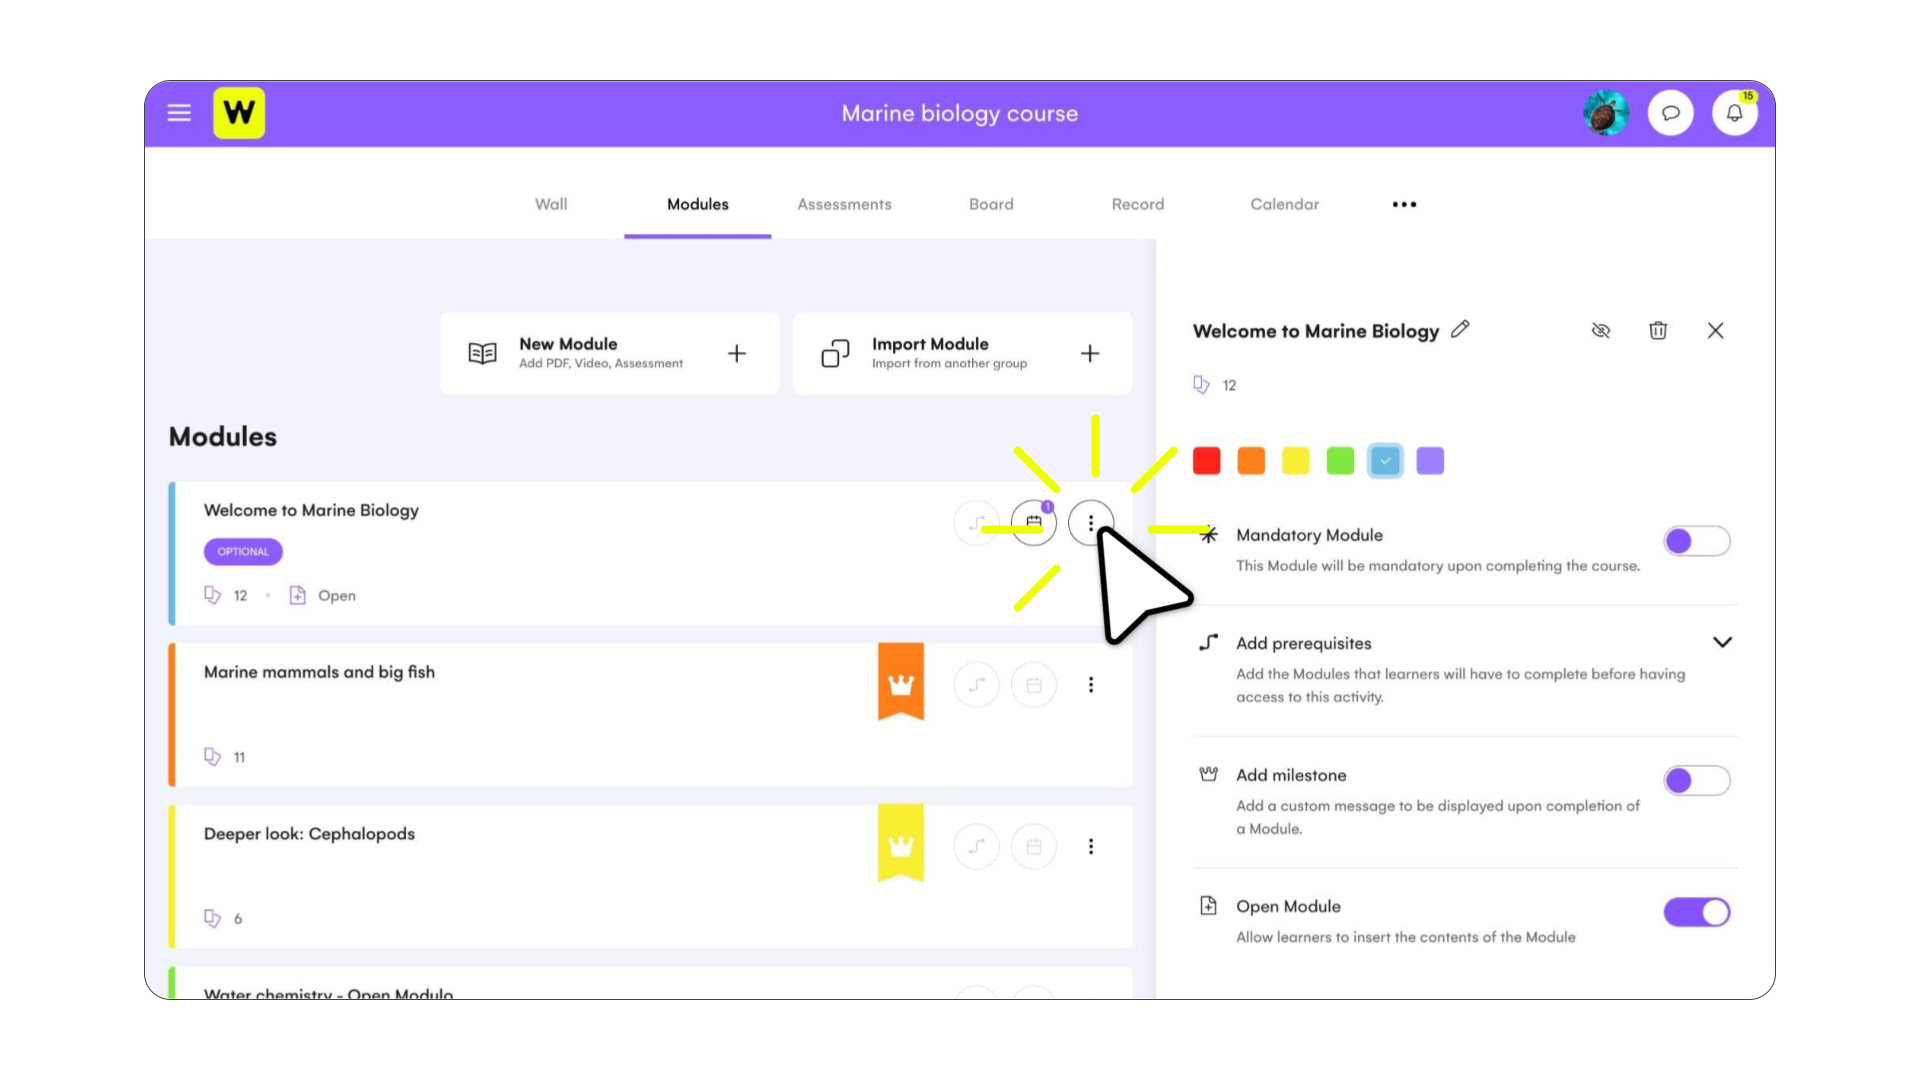This screenshot has height=1080, width=1920.
Task: Open Welcome to Marine Biology module
Action: click(x=311, y=510)
